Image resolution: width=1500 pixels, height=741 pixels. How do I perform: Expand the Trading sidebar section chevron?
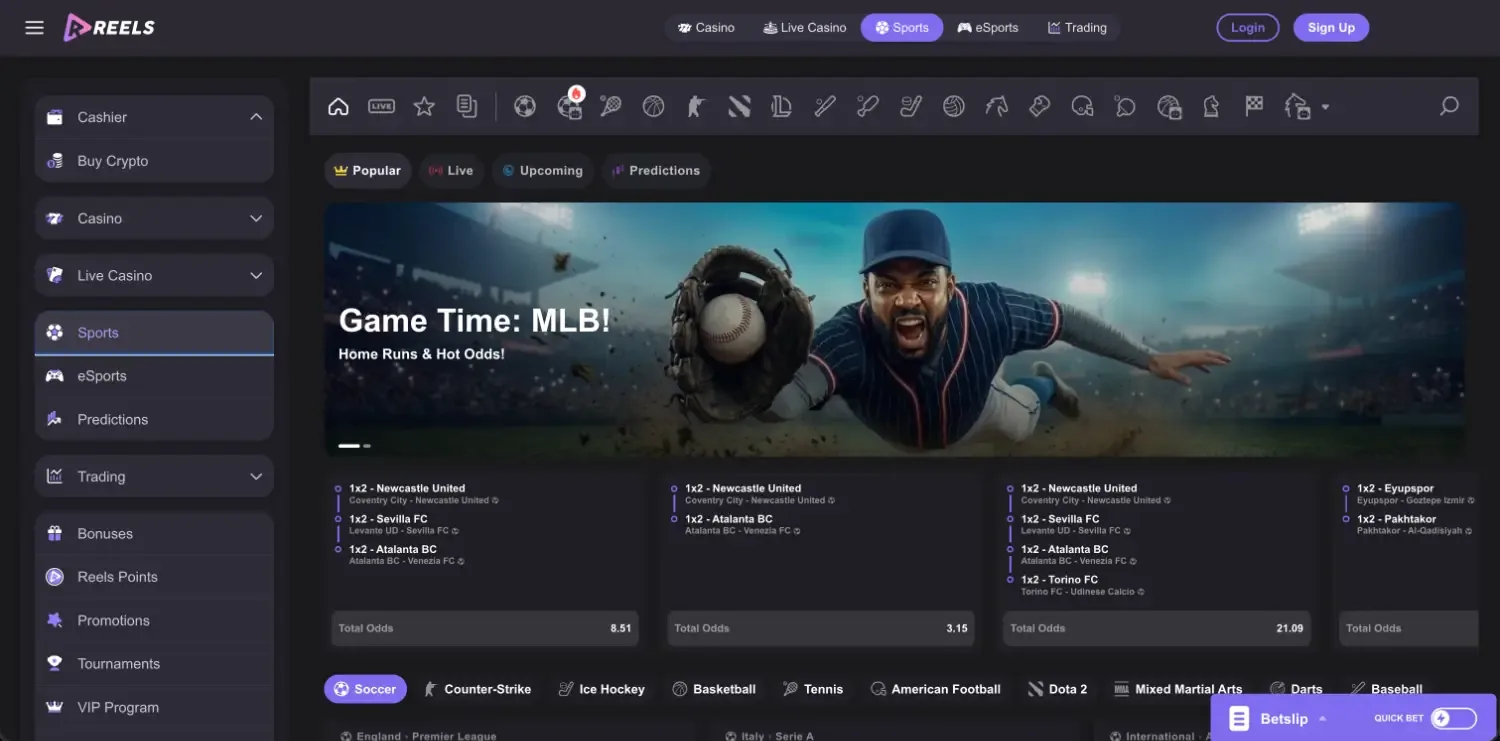pyautogui.click(x=256, y=477)
